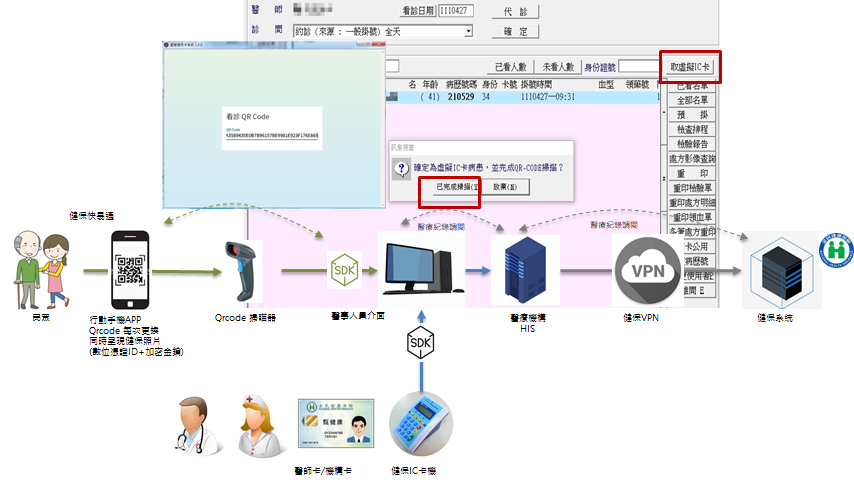
Task: Close the QR code scanner window
Action: tap(380, 45)
